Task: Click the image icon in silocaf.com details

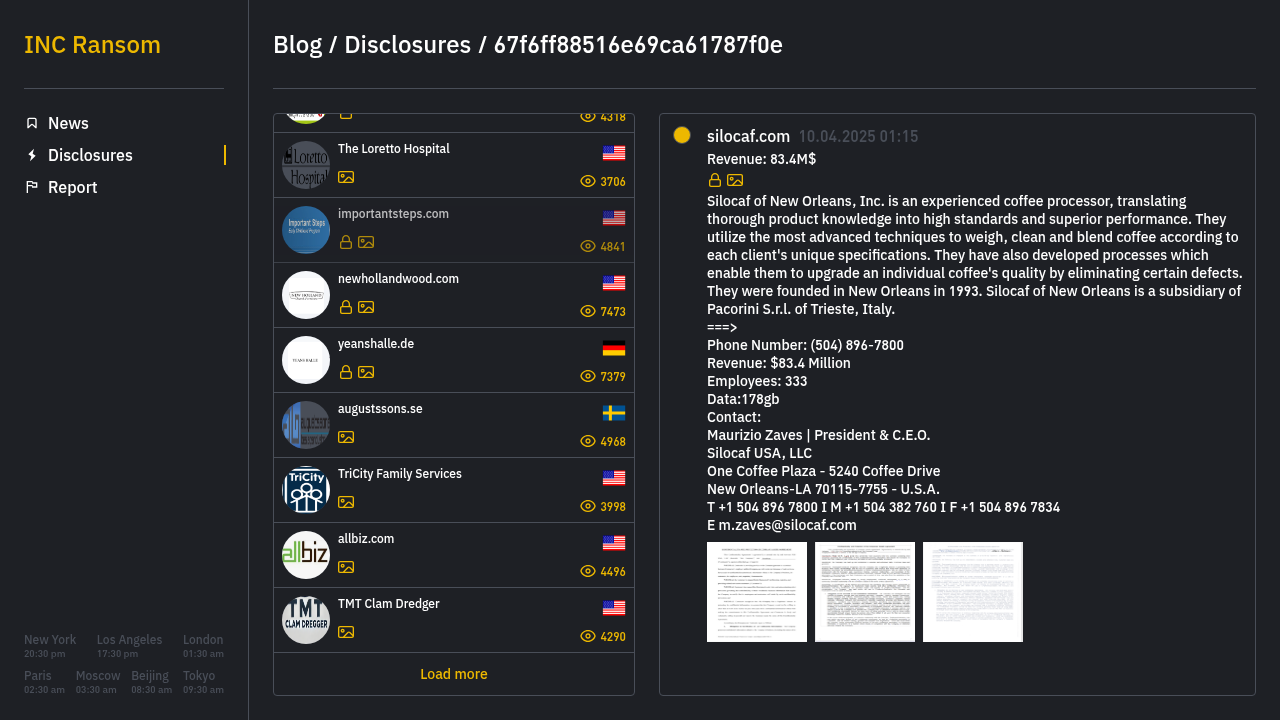Action: (735, 180)
